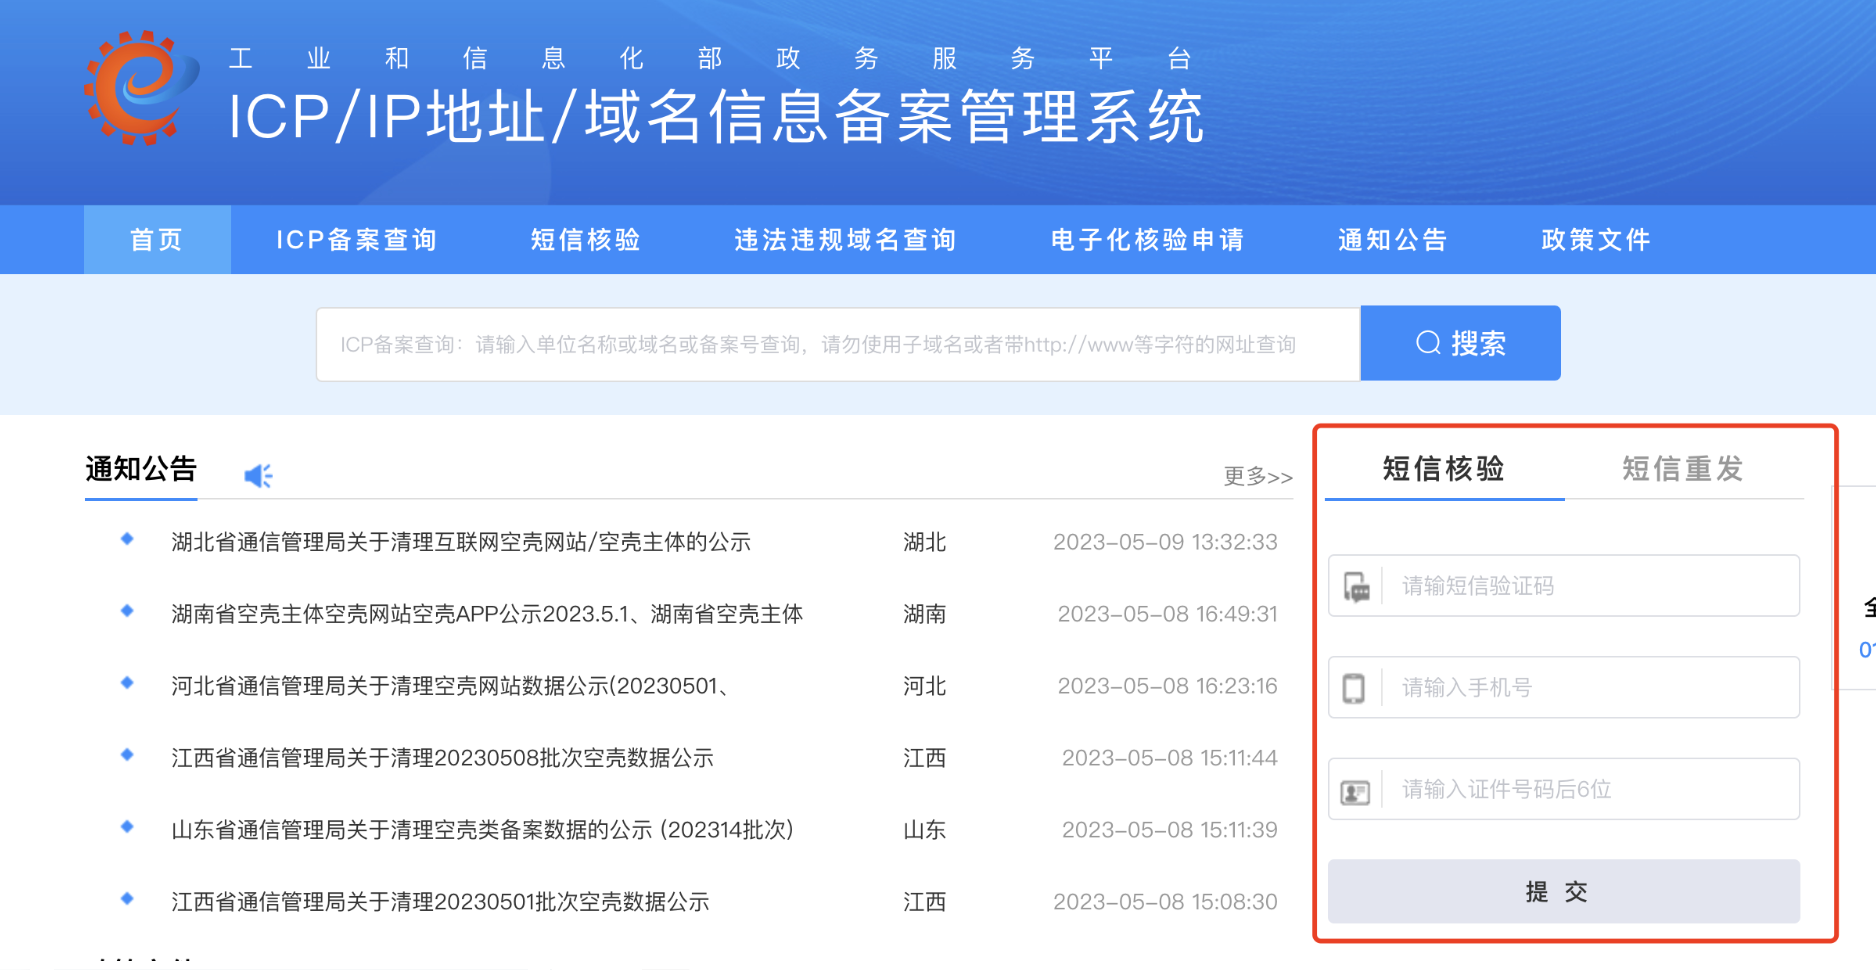The image size is (1876, 970).
Task: Open the 首页 navigation tab
Action: 157,240
